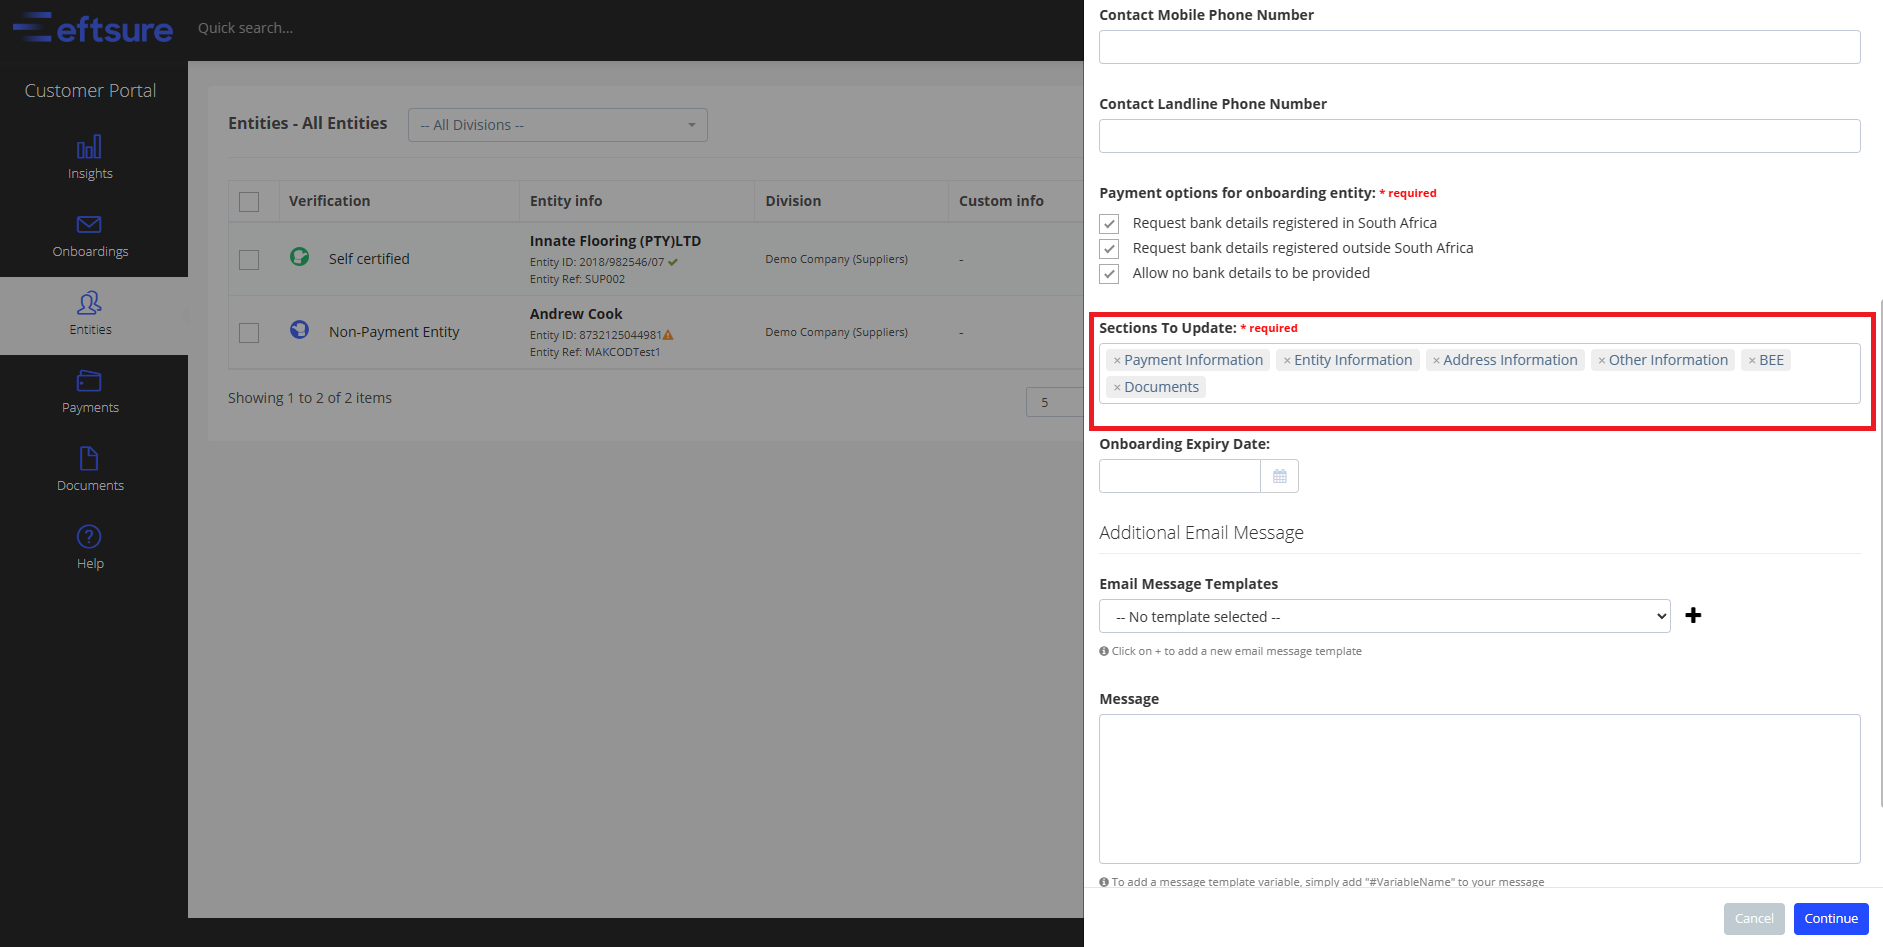Open the Payments sidebar section
Screen dimensions: 1883x947
point(90,392)
